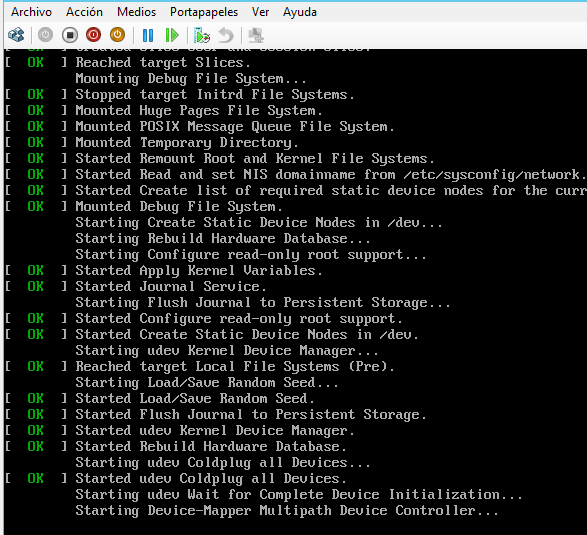The width and height of the screenshot is (587, 535).
Task: Click 'Starting Flush Journal to Persistent Storage...'
Action: [x=263, y=303]
